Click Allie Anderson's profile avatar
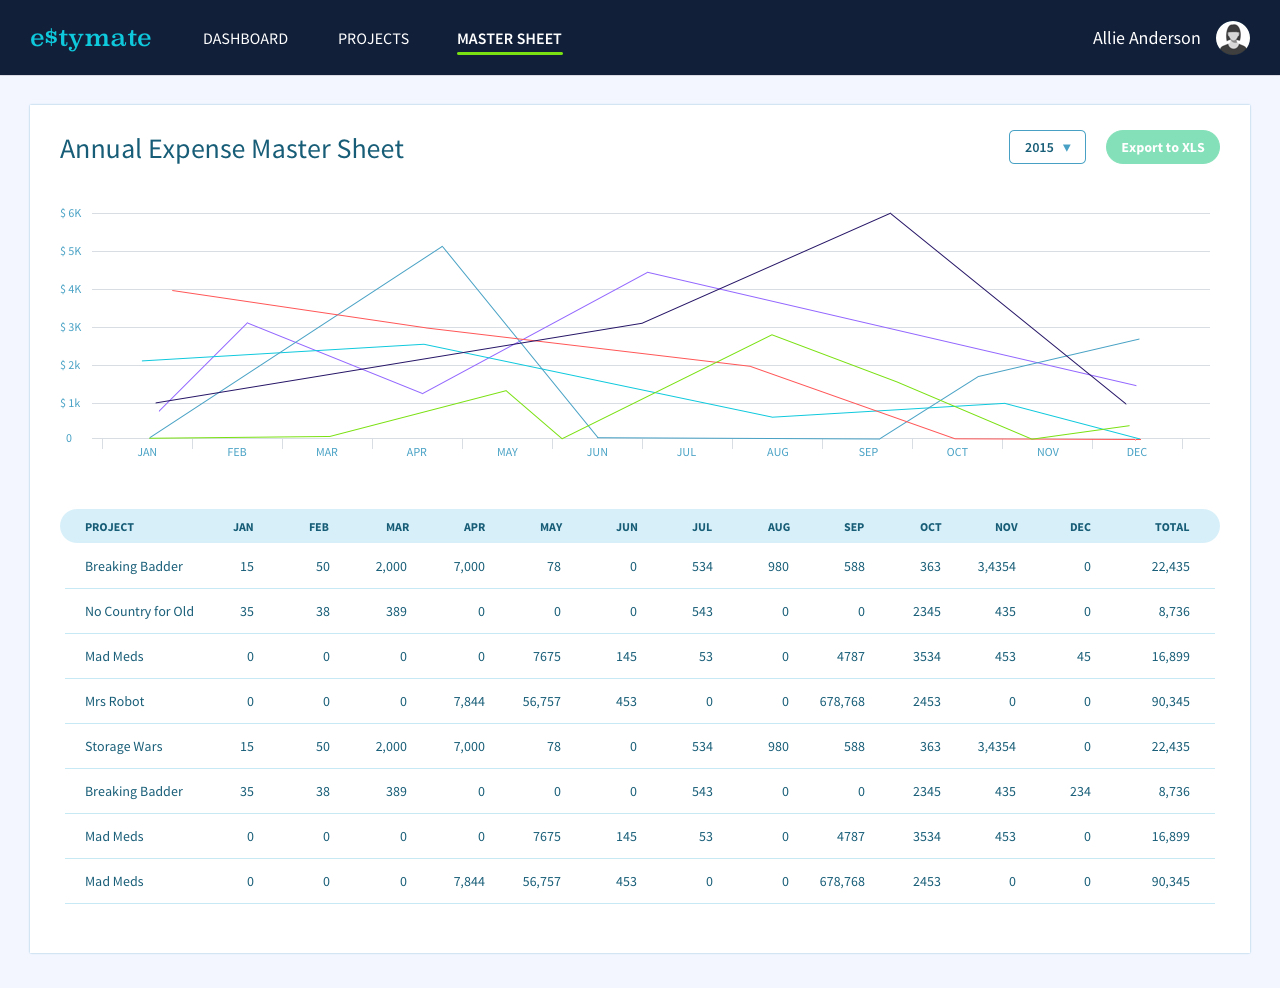The image size is (1280, 988). [x=1232, y=38]
